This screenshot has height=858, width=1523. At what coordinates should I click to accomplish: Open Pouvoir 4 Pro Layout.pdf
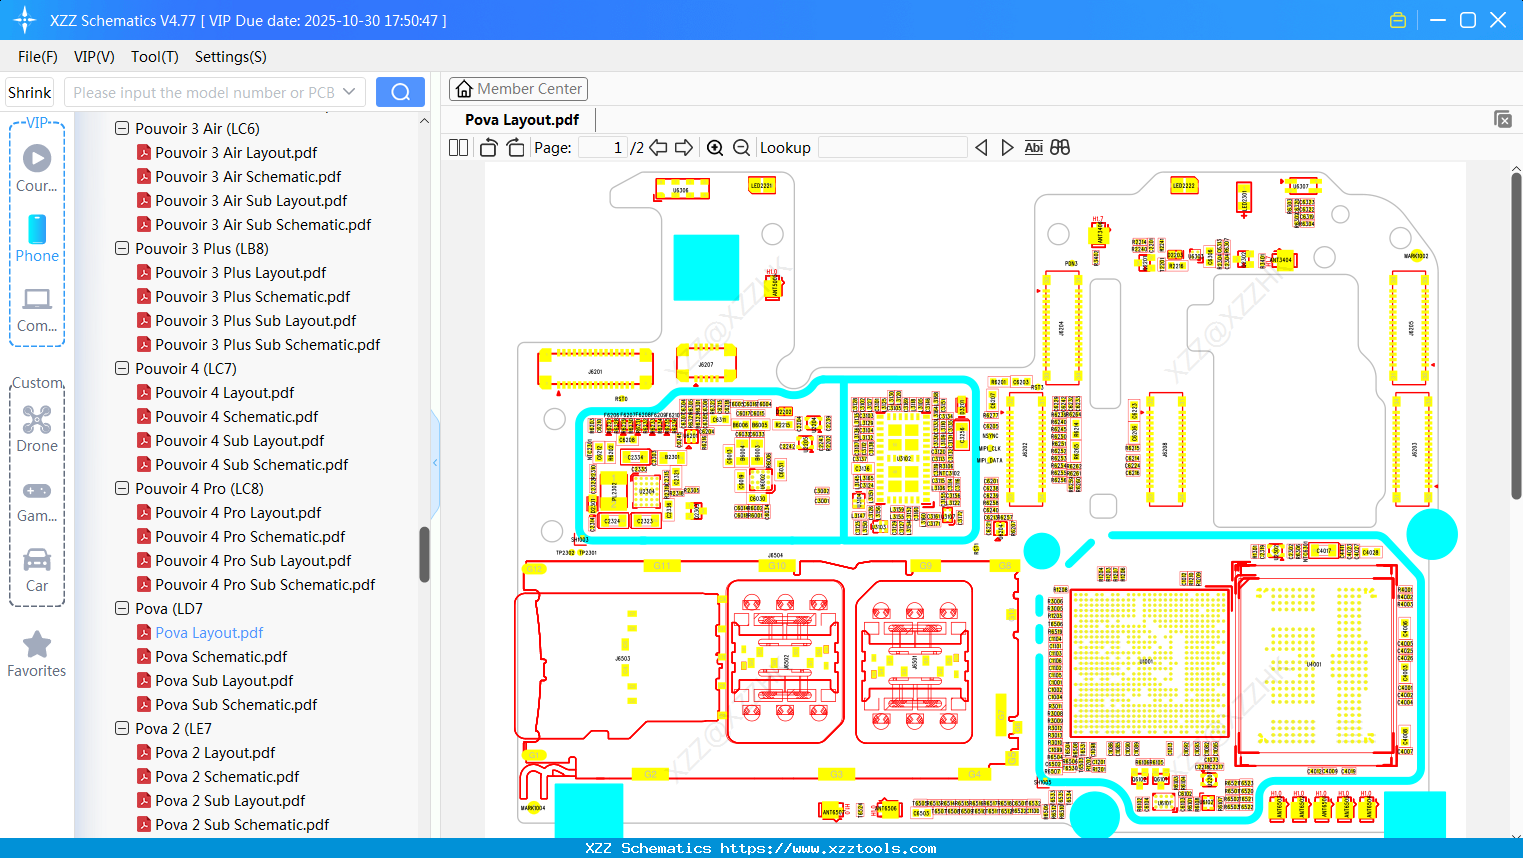click(238, 512)
